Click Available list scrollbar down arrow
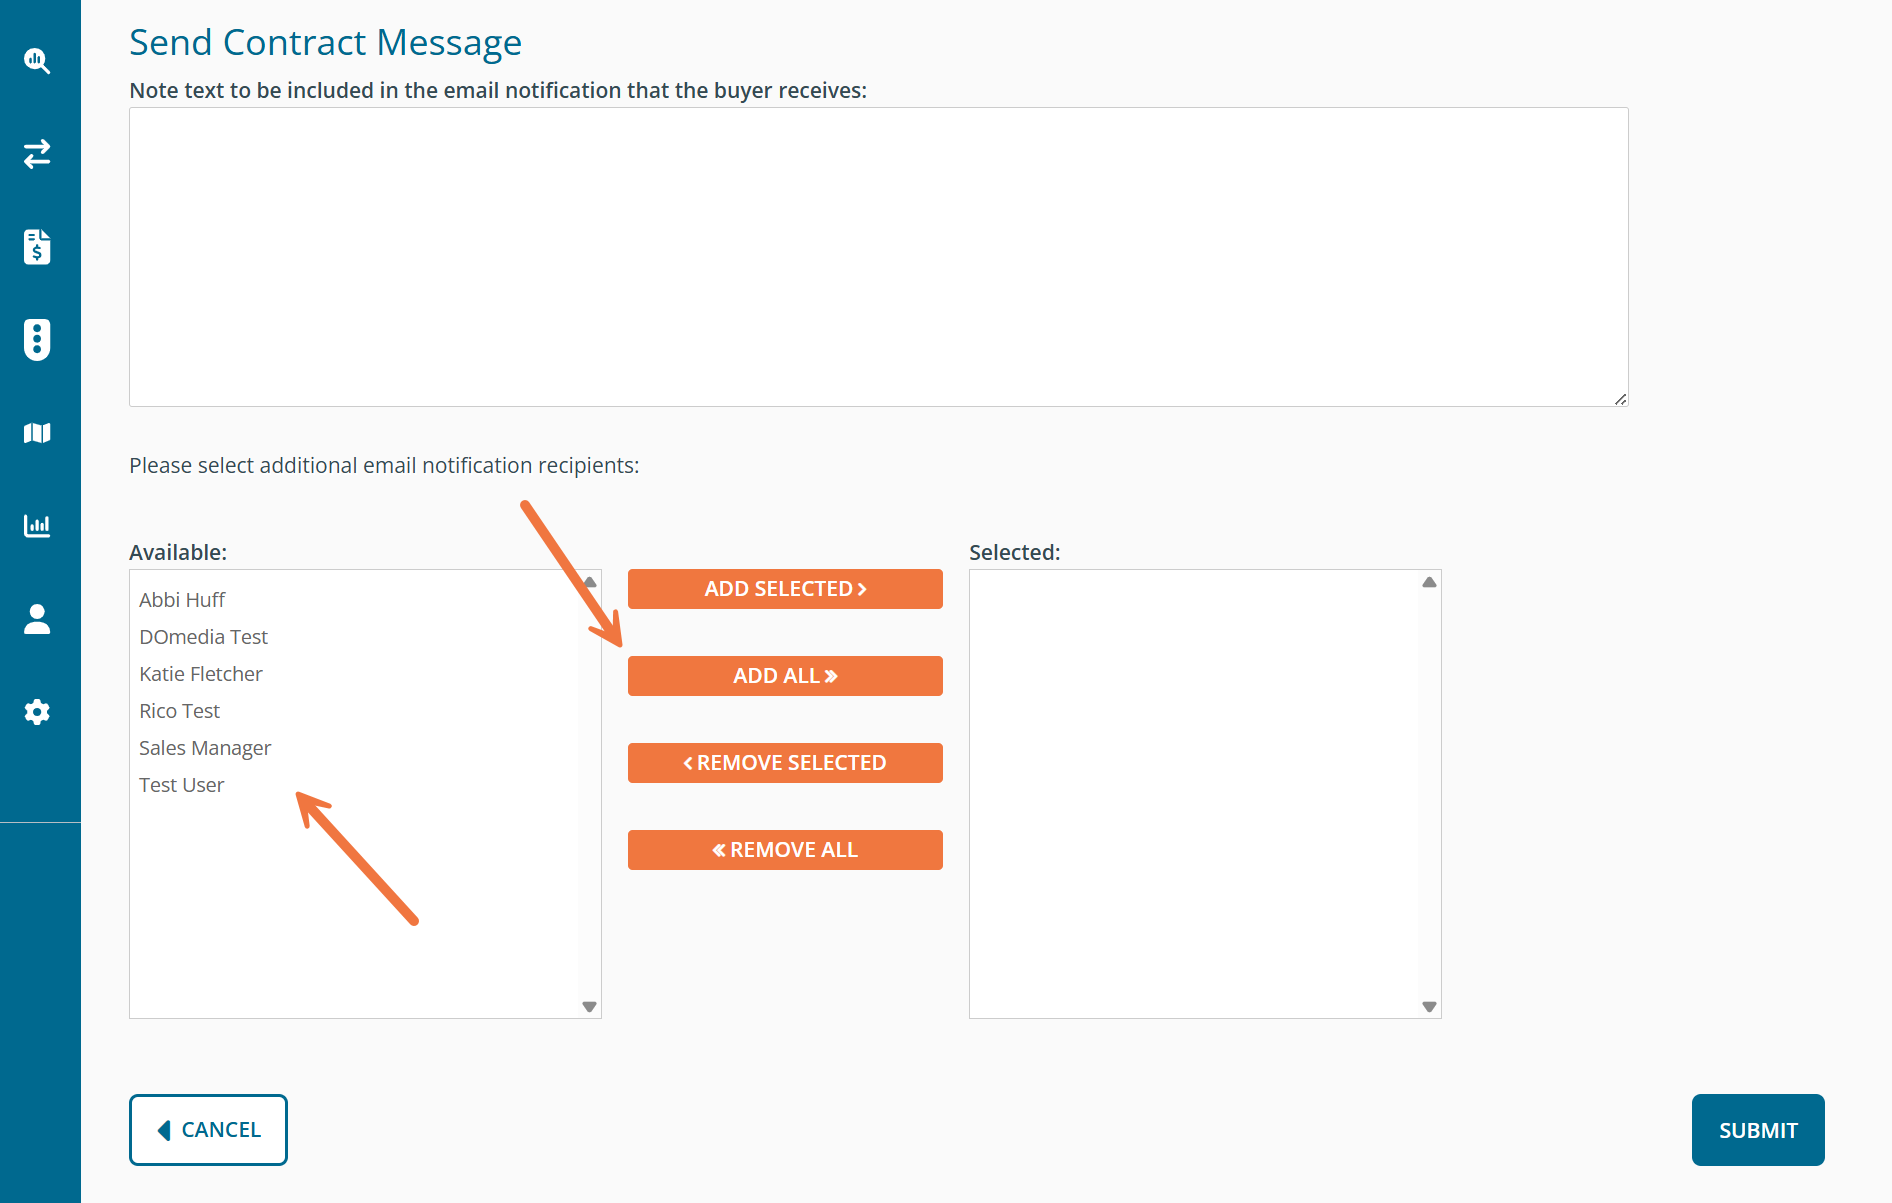This screenshot has height=1203, width=1892. [x=589, y=1007]
